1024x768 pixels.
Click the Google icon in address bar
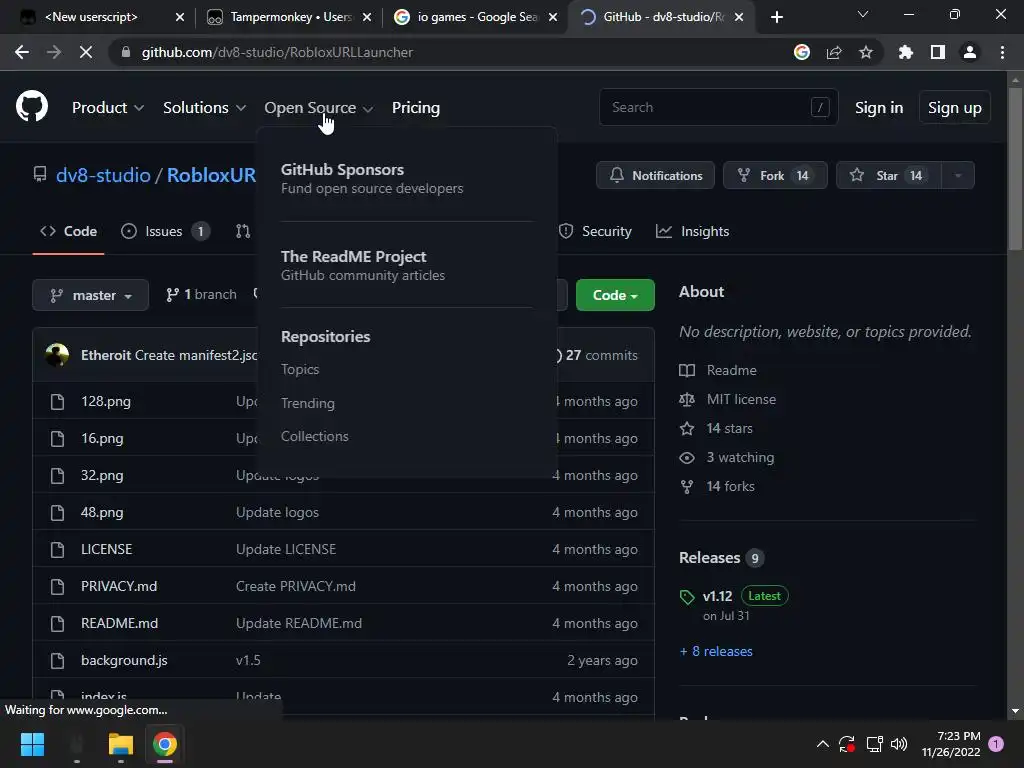pyautogui.click(x=802, y=52)
